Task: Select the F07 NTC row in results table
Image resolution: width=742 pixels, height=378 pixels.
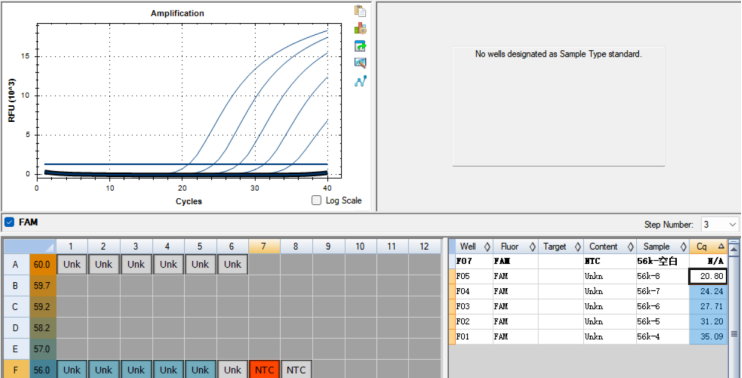Action: pyautogui.click(x=591, y=260)
